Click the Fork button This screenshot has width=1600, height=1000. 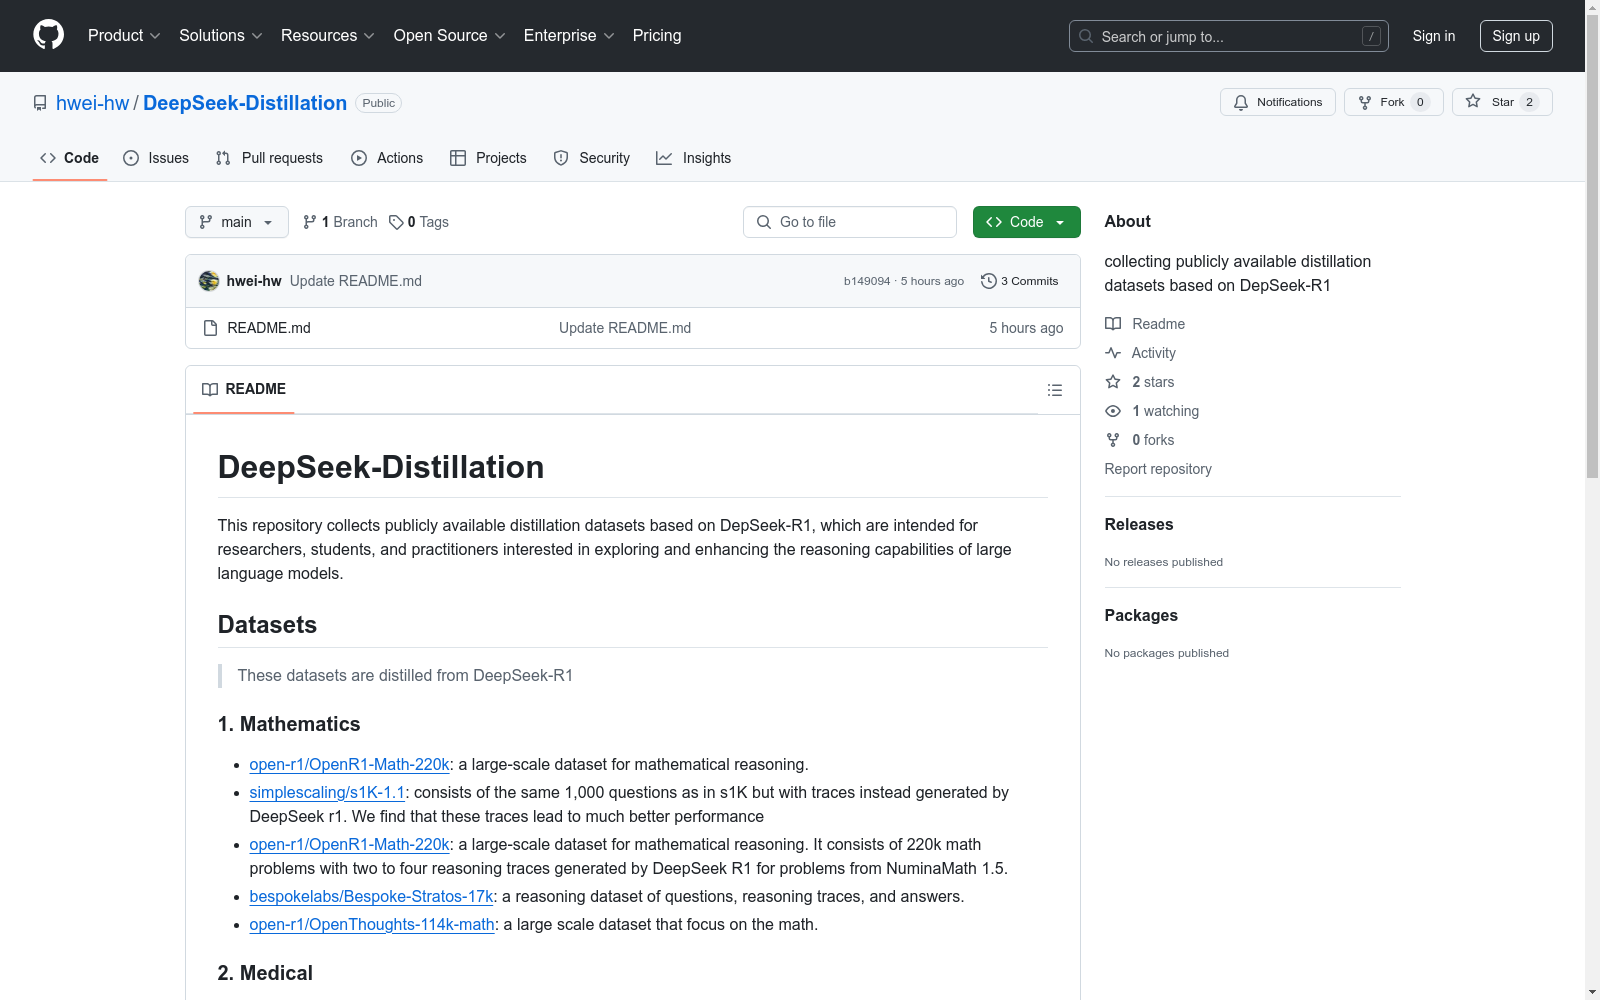point(1393,102)
